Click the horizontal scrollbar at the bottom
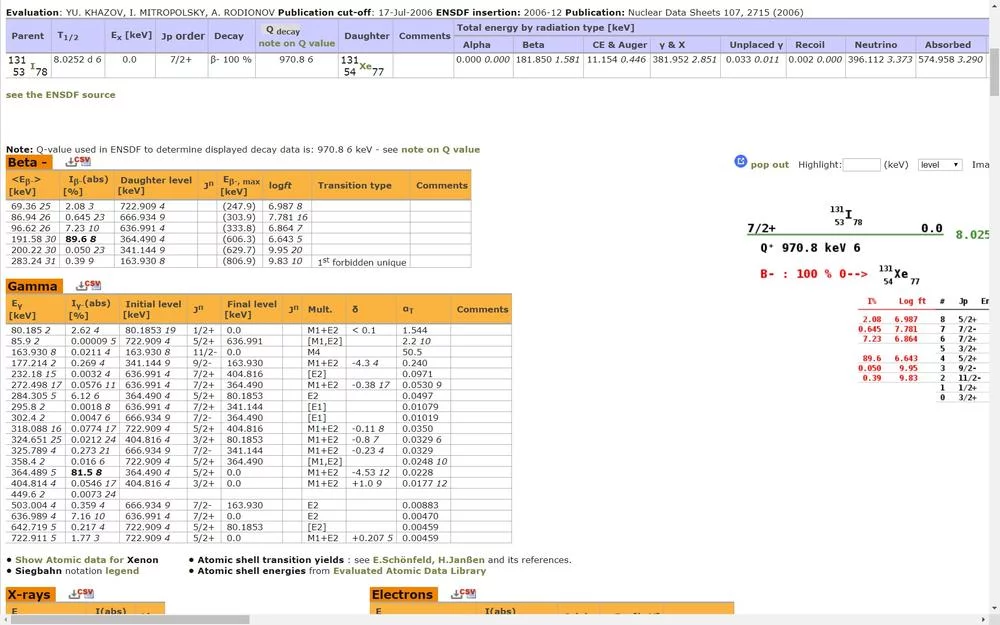 [x=130, y=620]
